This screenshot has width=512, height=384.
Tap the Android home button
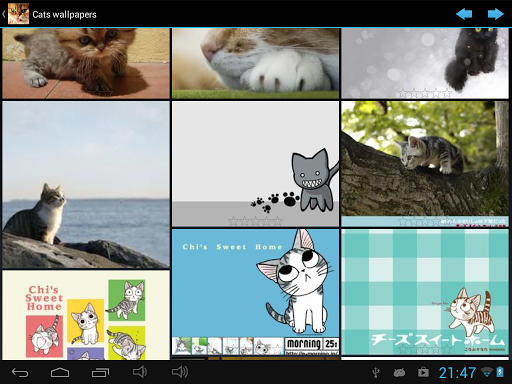coord(60,372)
